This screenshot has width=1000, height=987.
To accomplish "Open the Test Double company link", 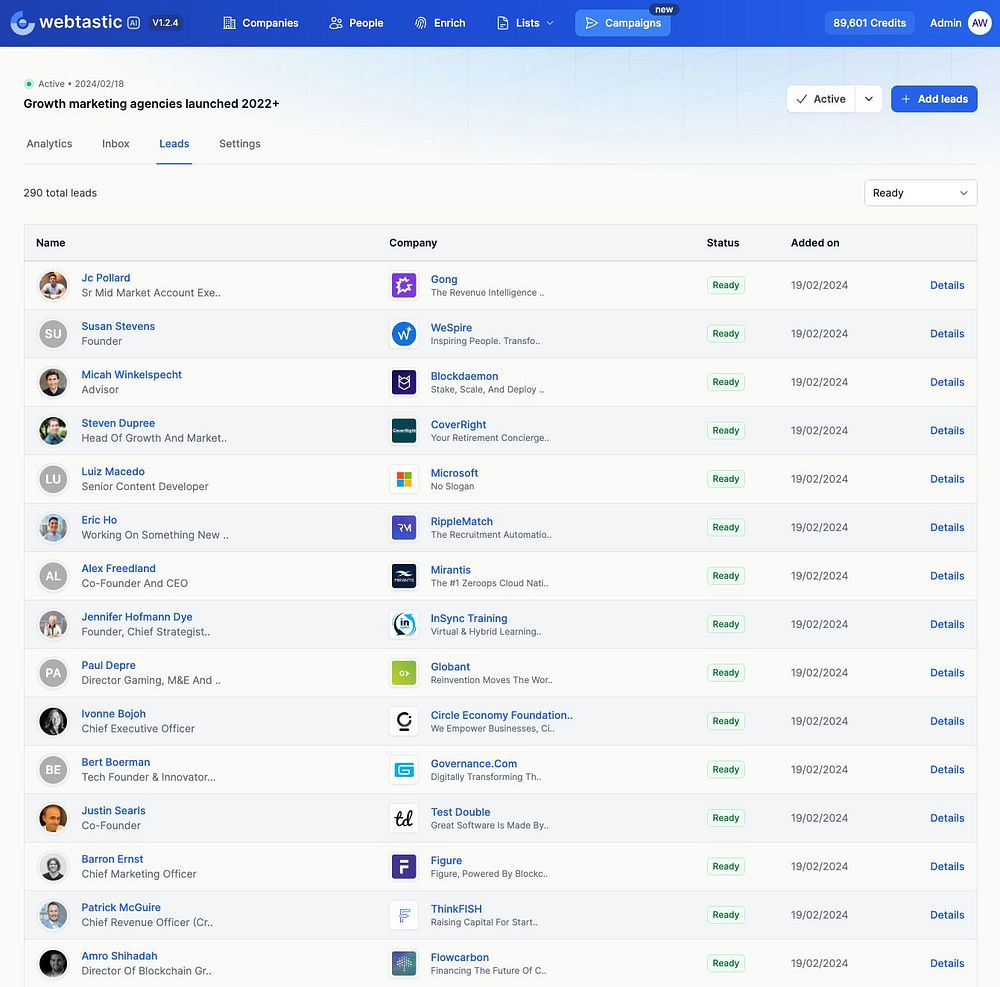I will click(x=460, y=812).
